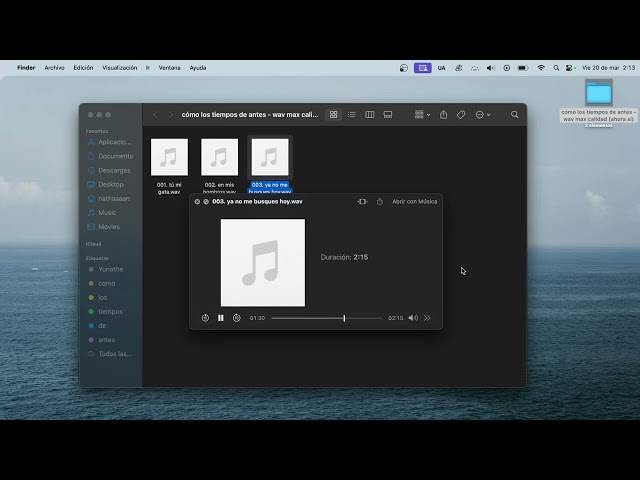Switch Finder to gallery view

388,115
